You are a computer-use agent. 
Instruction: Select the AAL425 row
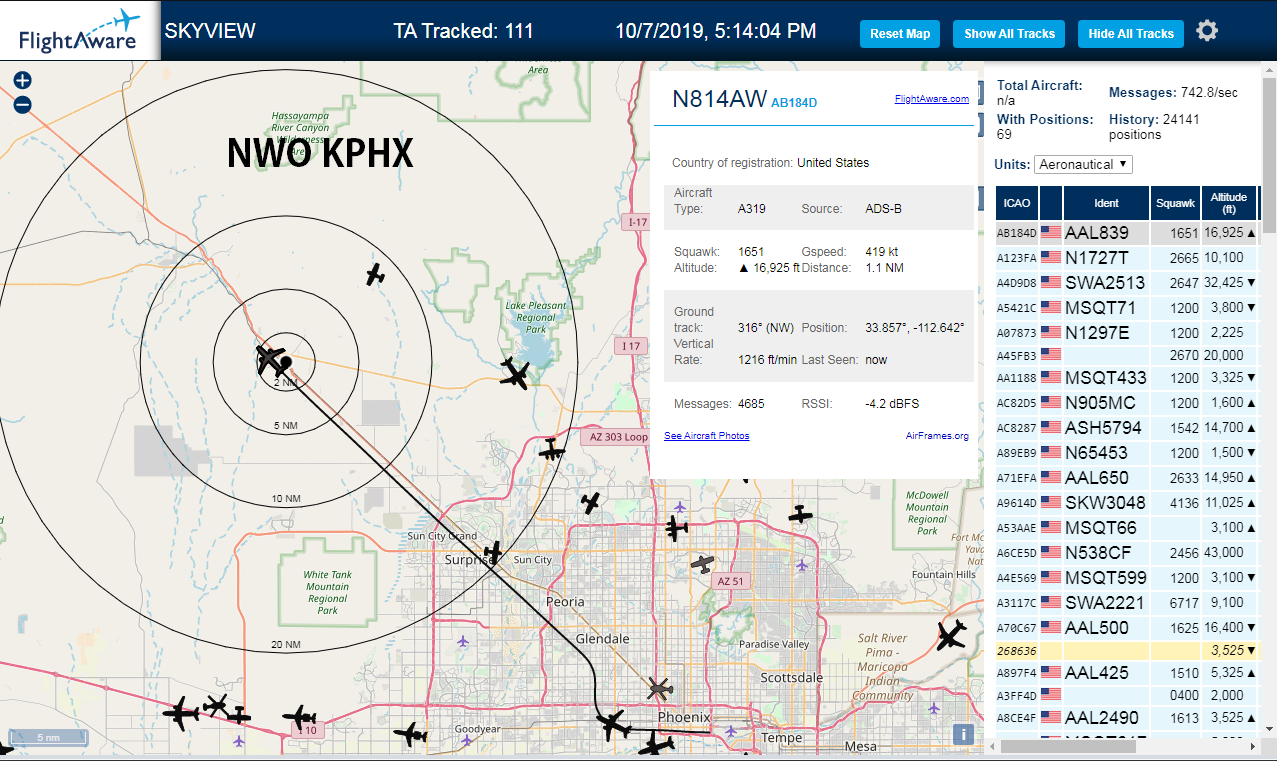point(1127,672)
